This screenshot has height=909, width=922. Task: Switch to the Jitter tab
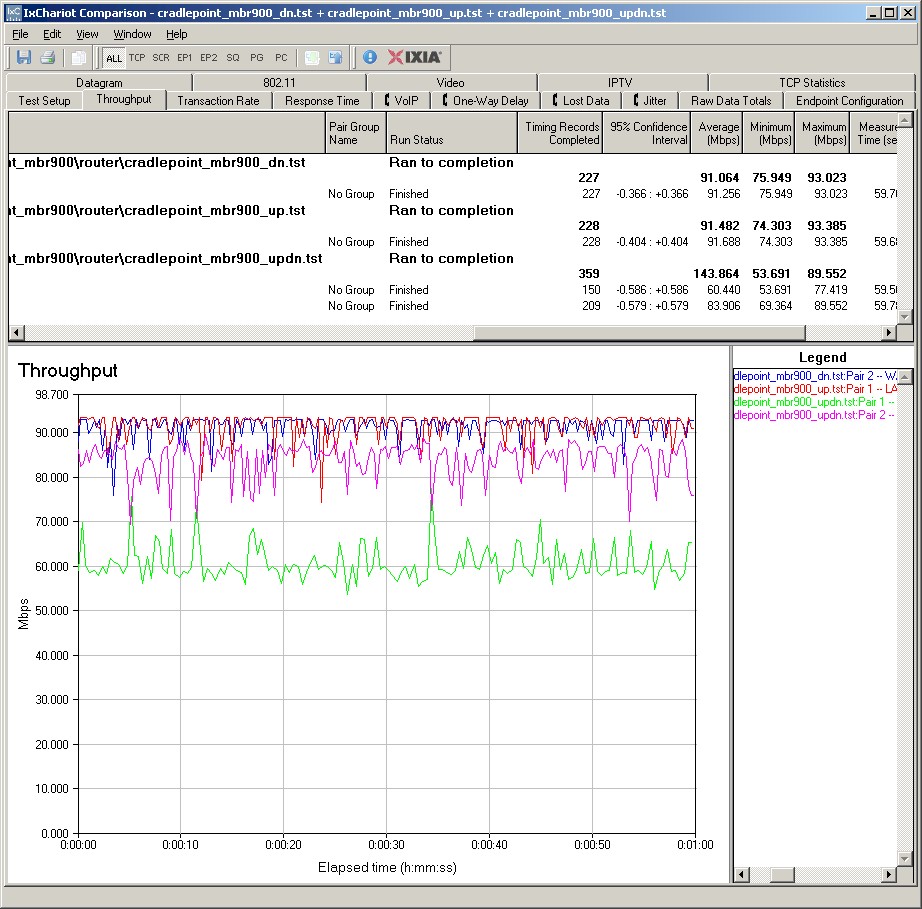click(x=650, y=101)
